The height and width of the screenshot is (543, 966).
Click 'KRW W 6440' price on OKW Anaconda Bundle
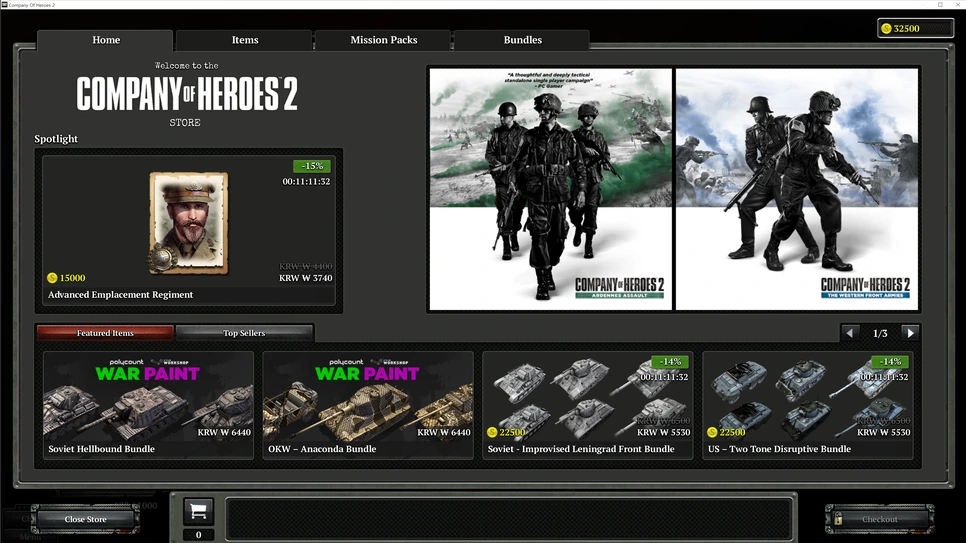[444, 432]
